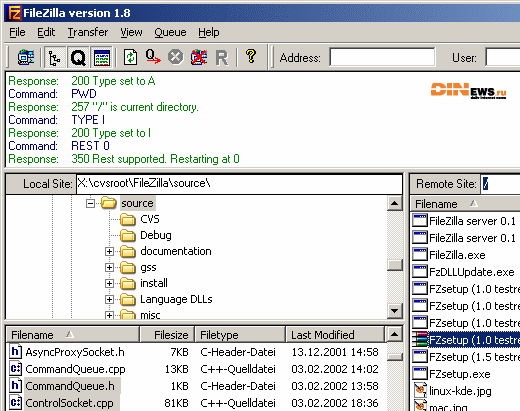This screenshot has height=411, width=520.
Task: Select remote FZsetup.exe file icon
Action: coord(420,374)
